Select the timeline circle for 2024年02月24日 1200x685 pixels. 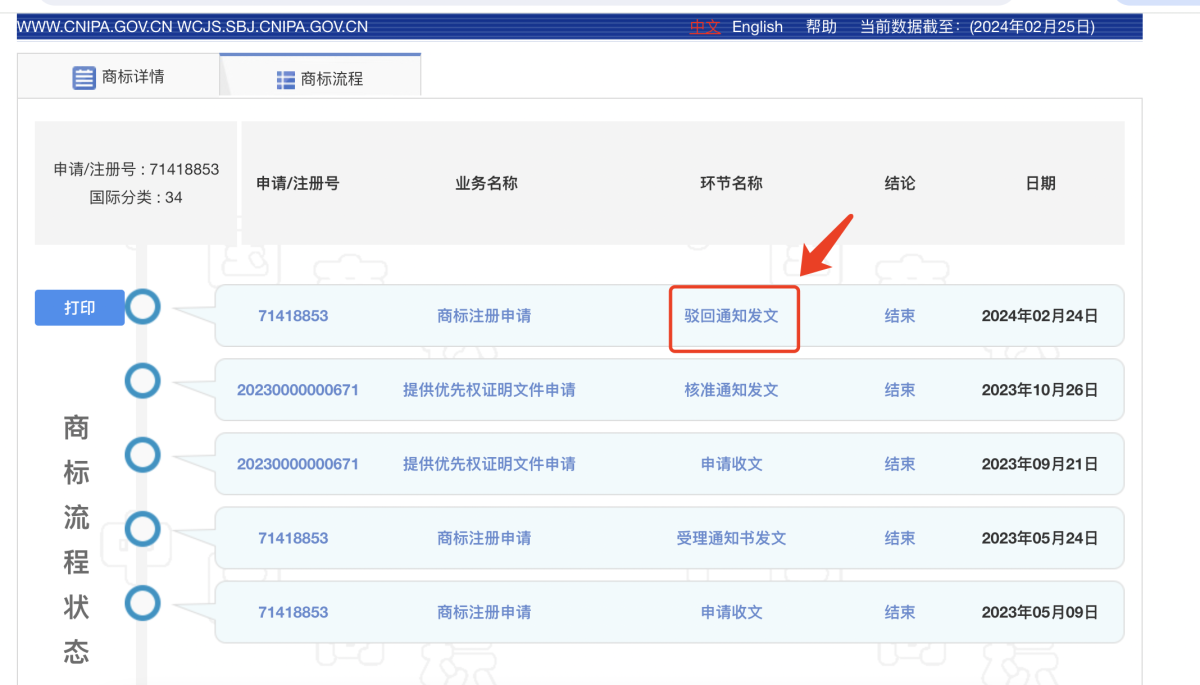click(x=143, y=307)
